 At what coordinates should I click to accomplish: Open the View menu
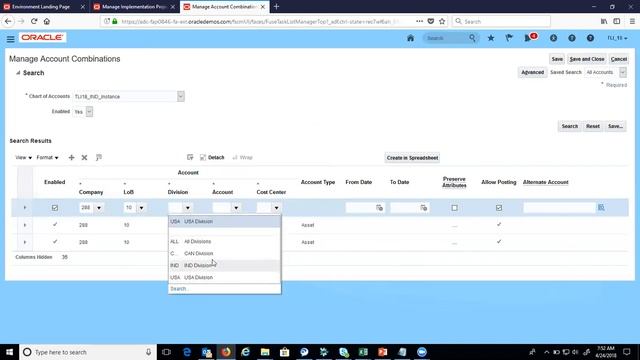click(23, 158)
